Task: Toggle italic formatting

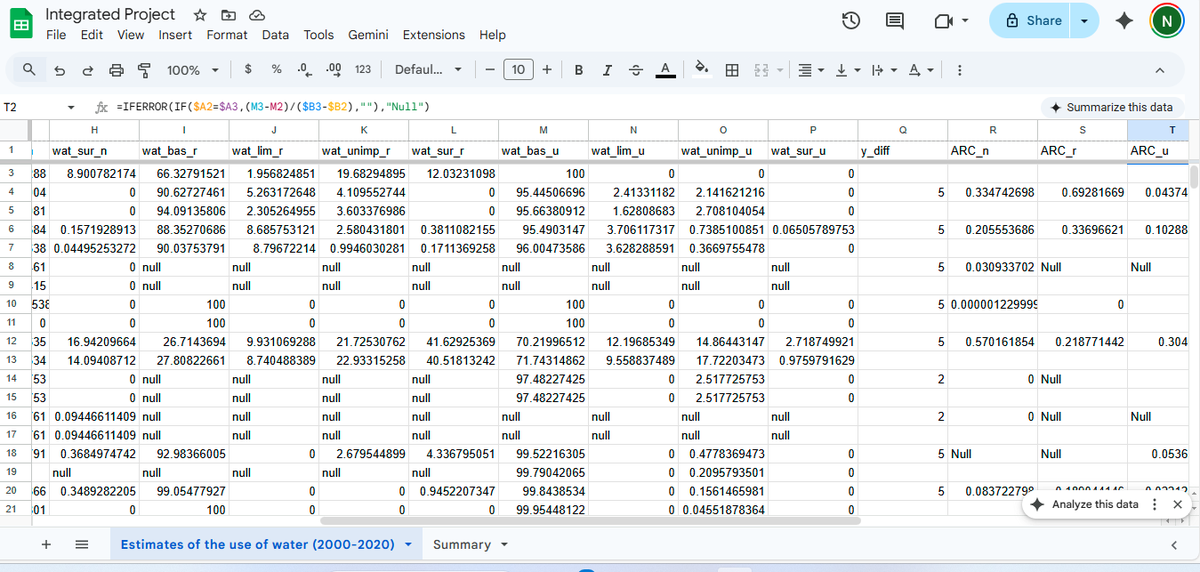Action: pos(607,70)
